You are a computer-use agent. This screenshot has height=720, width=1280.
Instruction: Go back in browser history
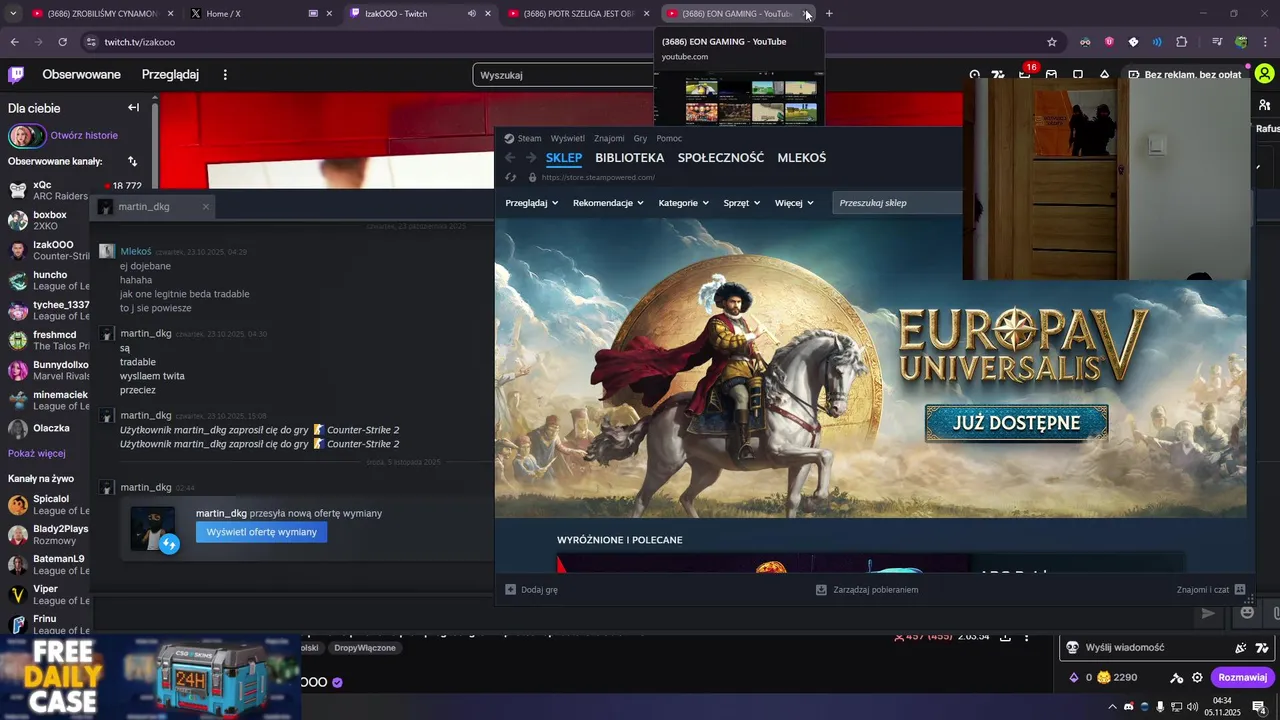click(x=14, y=42)
